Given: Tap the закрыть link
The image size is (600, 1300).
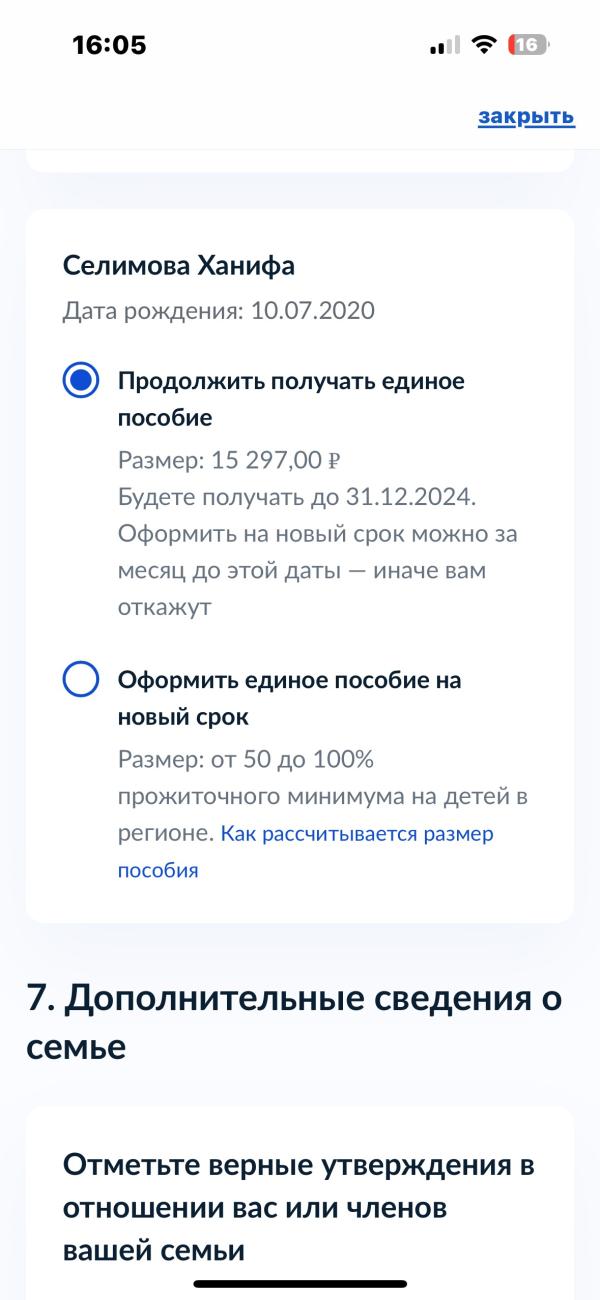Looking at the screenshot, I should point(526,117).
